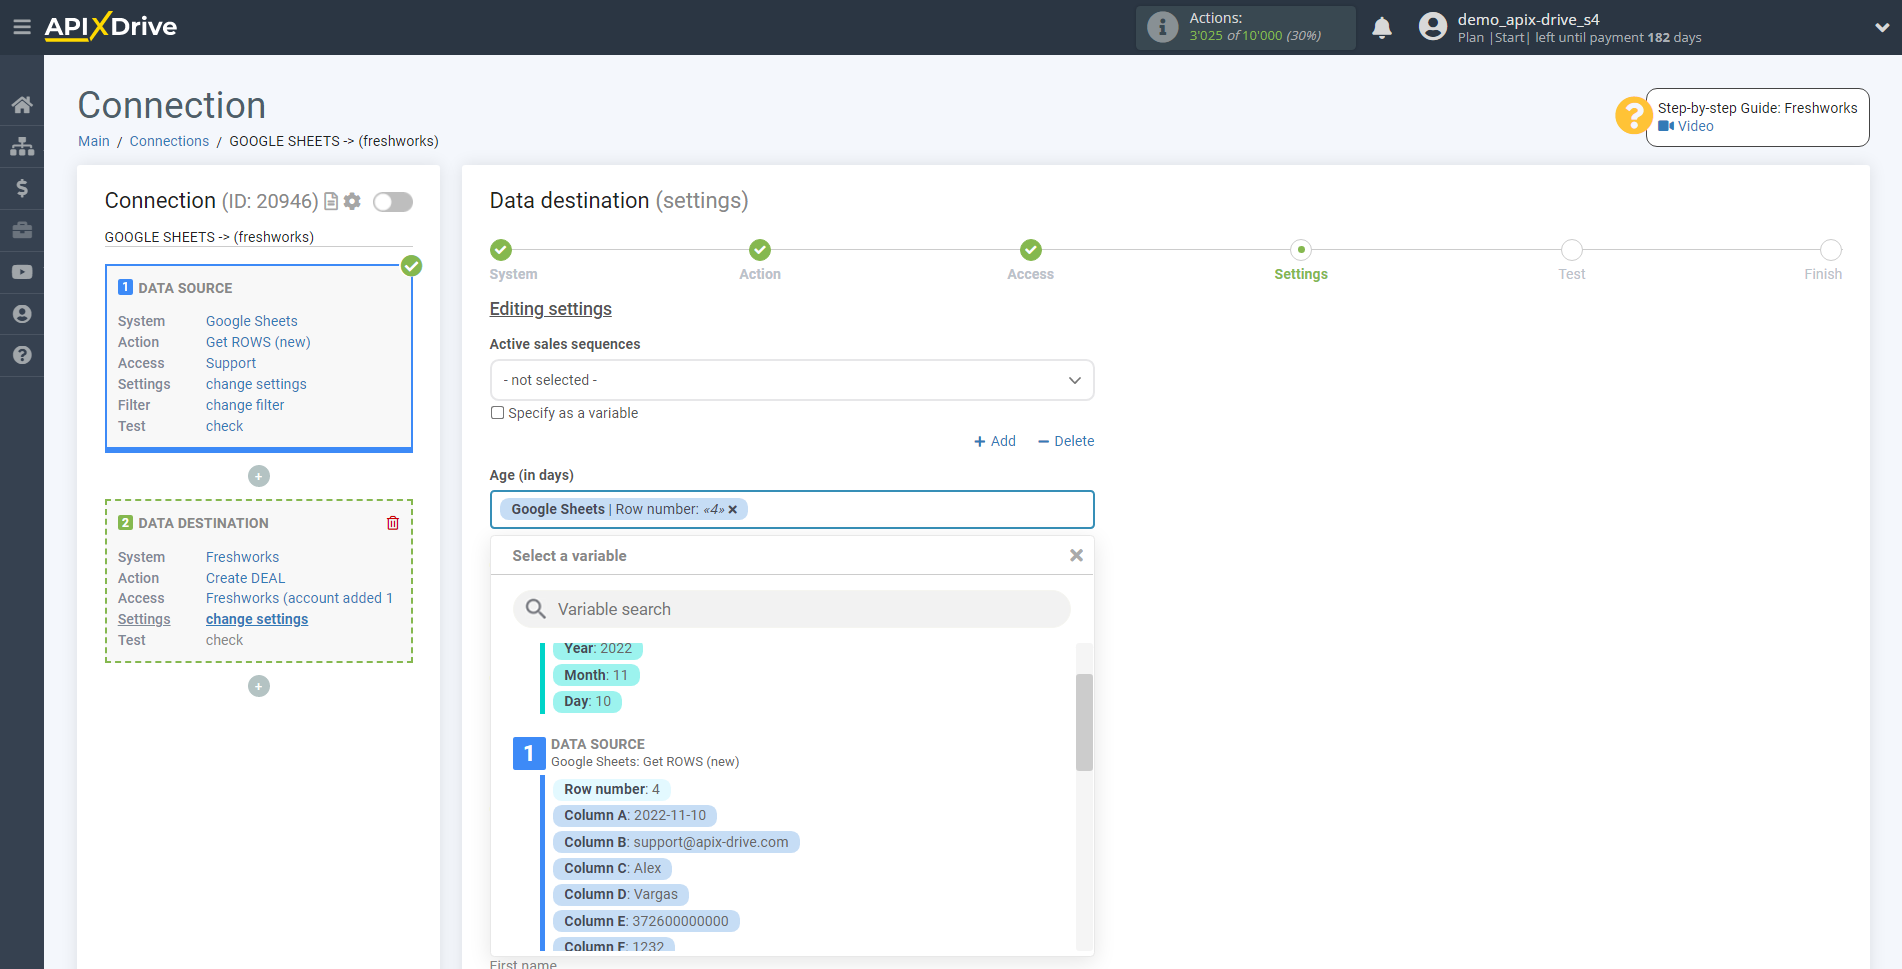Open connections sitemap sidebar icon
The height and width of the screenshot is (969, 1902).
[22, 147]
